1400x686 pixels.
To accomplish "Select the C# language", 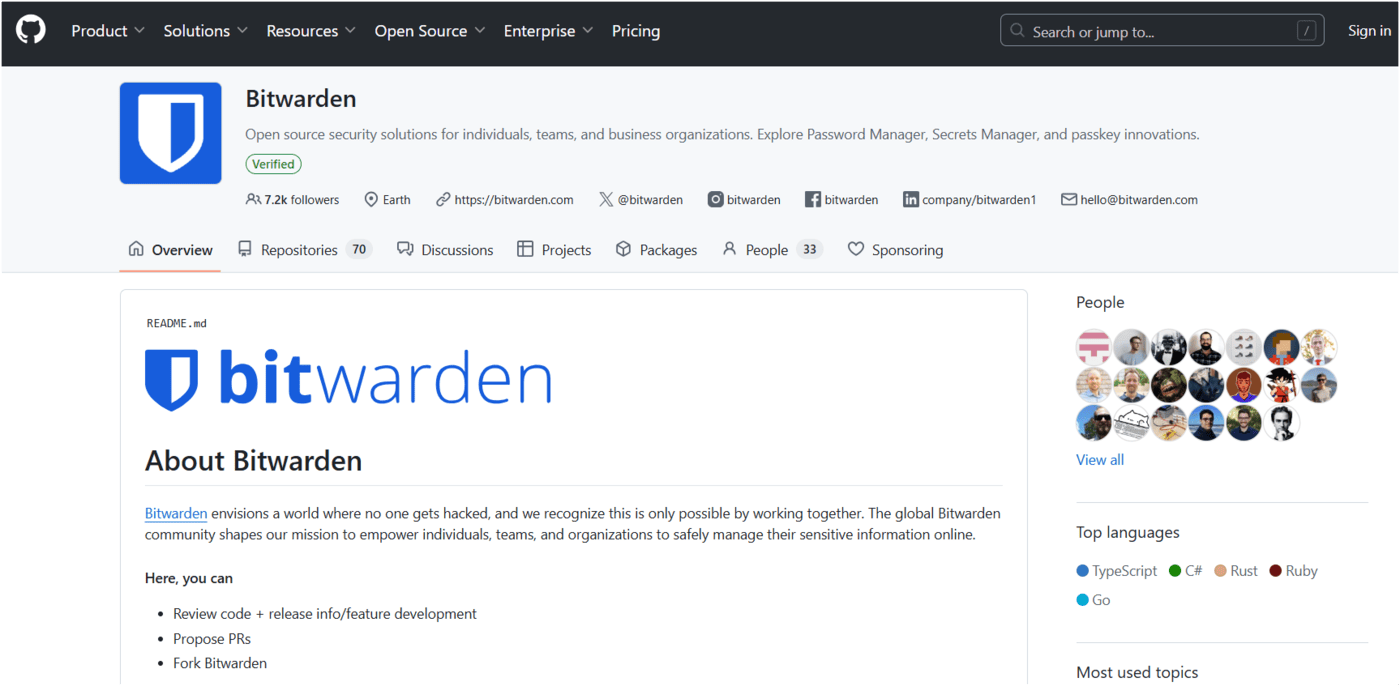I will [1185, 571].
